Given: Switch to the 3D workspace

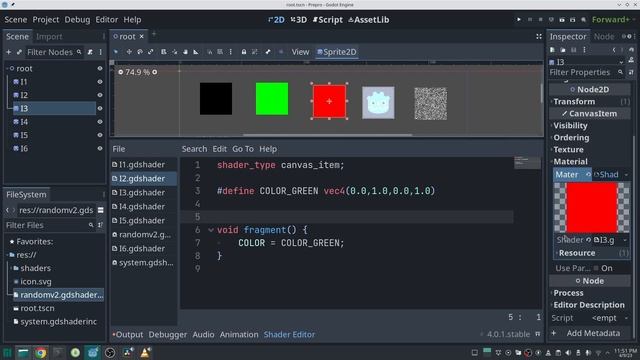Looking at the screenshot, I should click(298, 20).
